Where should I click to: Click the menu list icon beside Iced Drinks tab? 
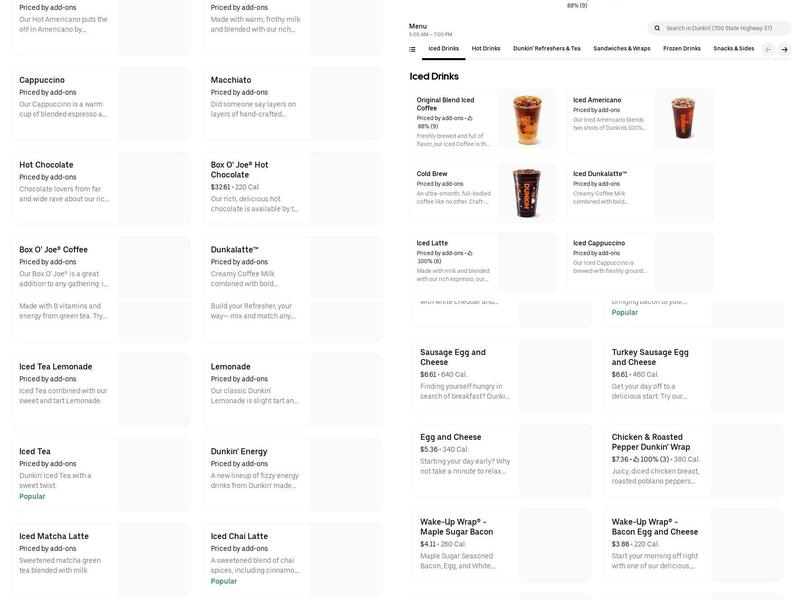click(x=412, y=49)
